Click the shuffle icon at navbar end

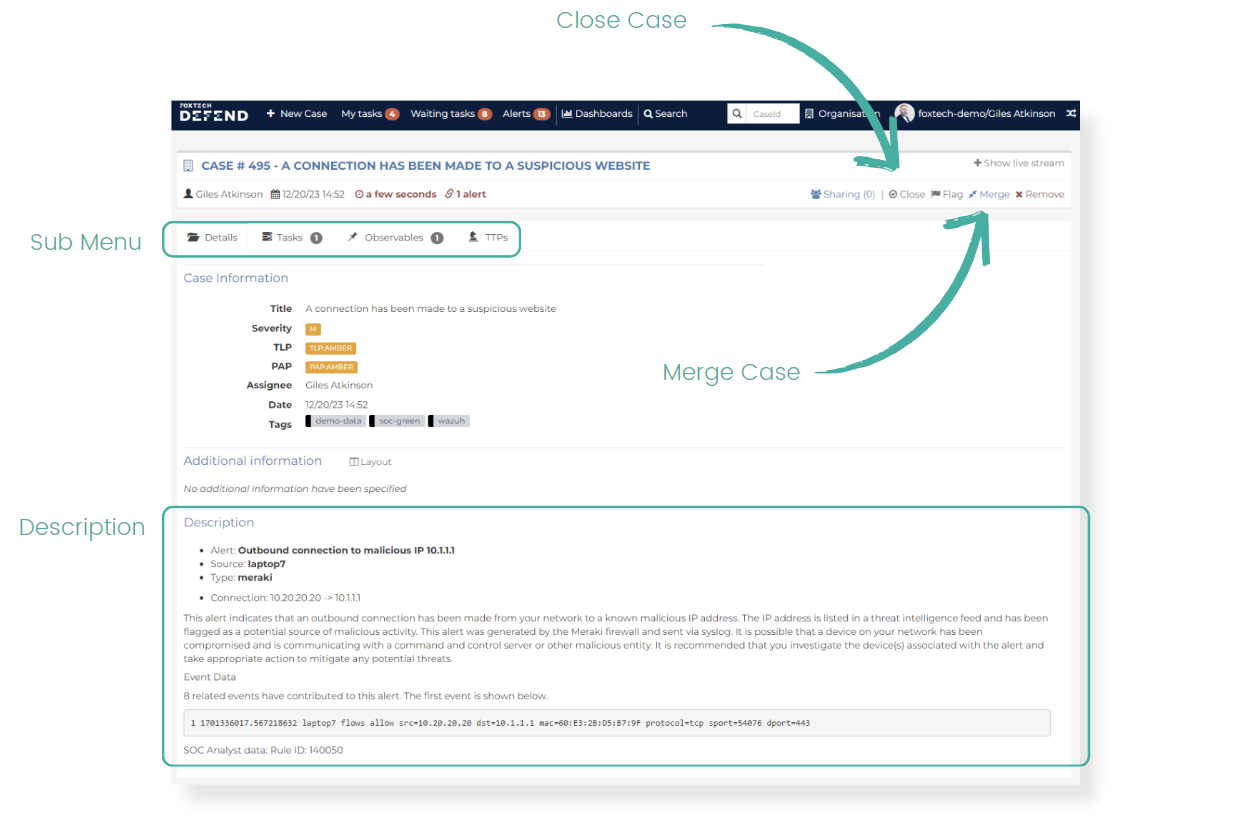pyautogui.click(x=1070, y=114)
